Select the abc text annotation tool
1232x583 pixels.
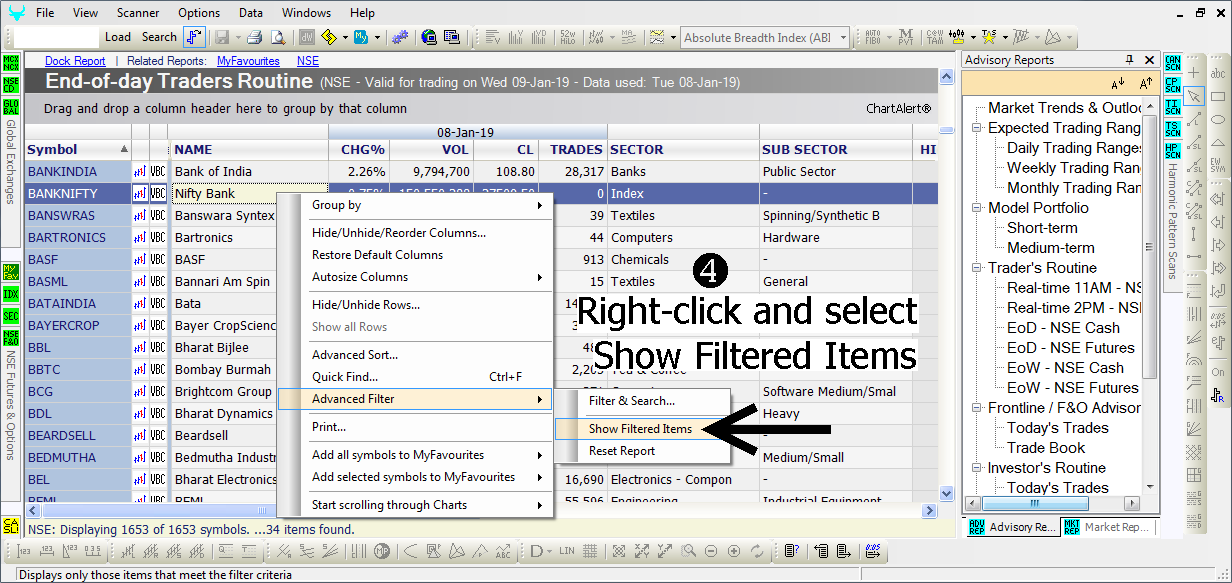click(x=1218, y=73)
